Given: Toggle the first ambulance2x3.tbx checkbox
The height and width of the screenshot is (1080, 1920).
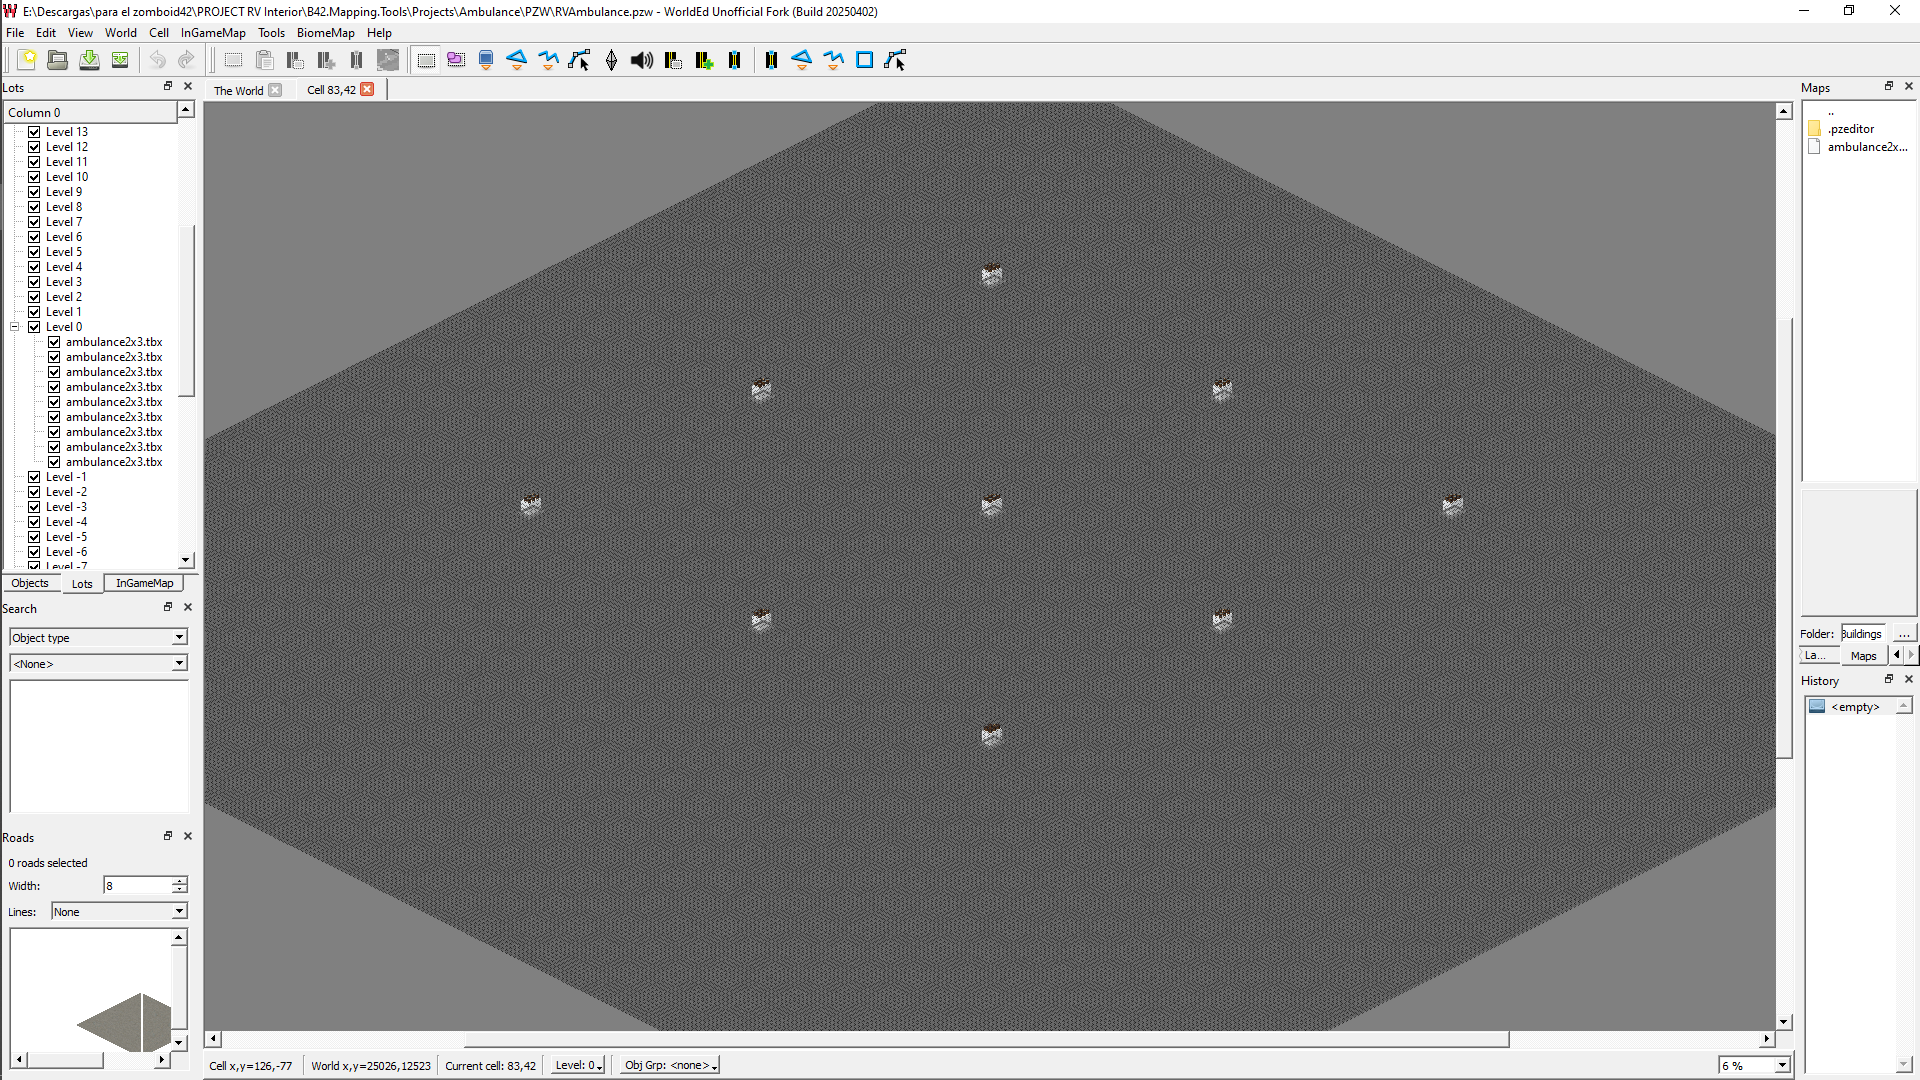Looking at the screenshot, I should 54,342.
